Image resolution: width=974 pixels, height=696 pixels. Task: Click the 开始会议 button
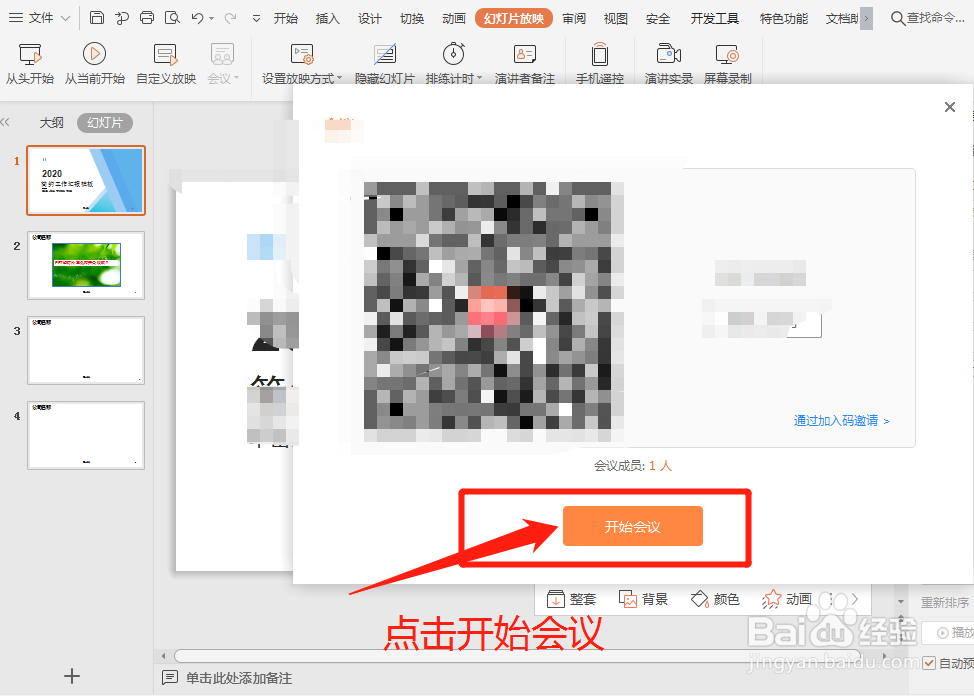(x=632, y=526)
